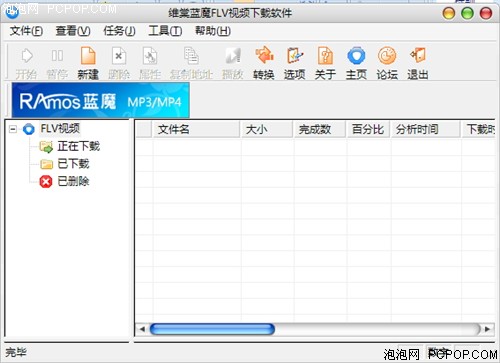Click the orange minimize window button
Screen dimensions: 500x363
click(x=449, y=13)
